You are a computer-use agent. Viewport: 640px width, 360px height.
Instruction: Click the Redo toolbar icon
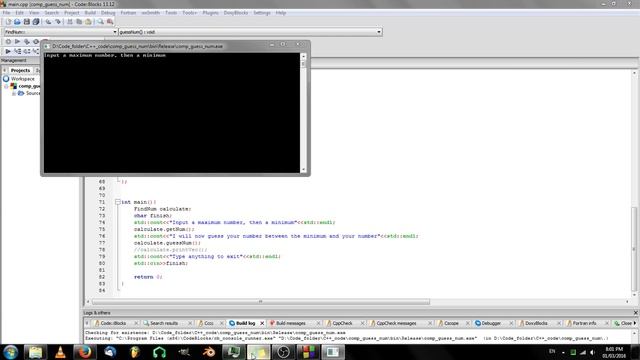pyautogui.click(x=58, y=22)
